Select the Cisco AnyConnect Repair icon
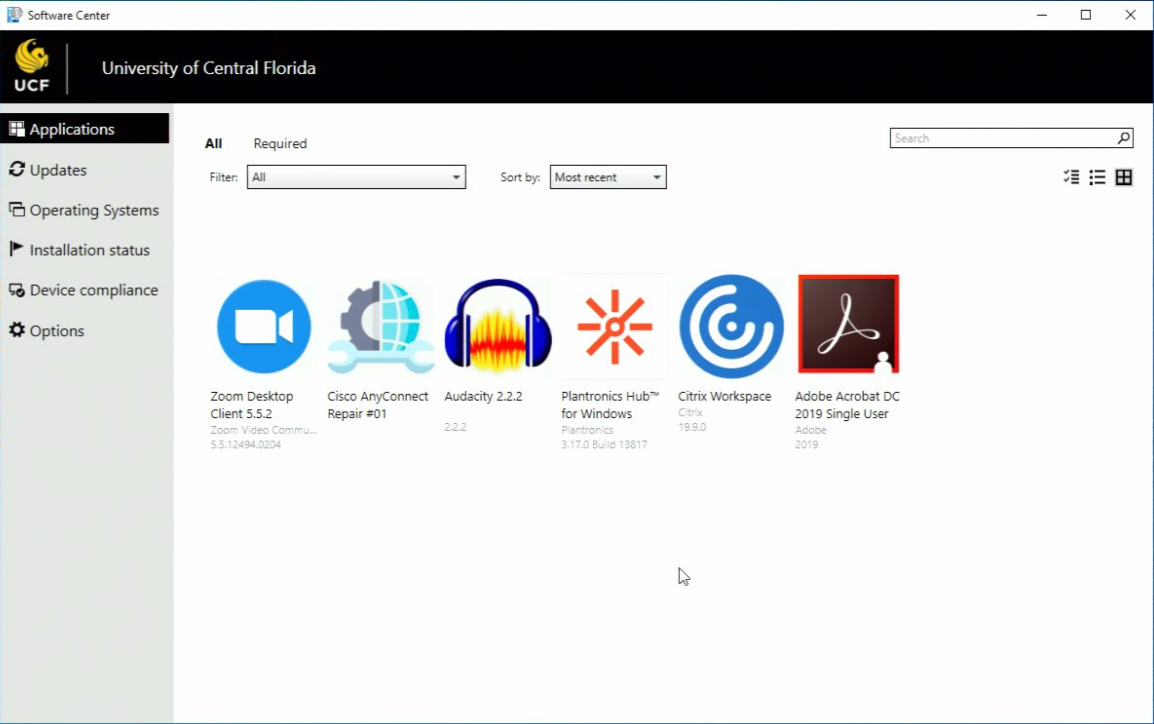This screenshot has height=724, width=1154. pos(380,327)
